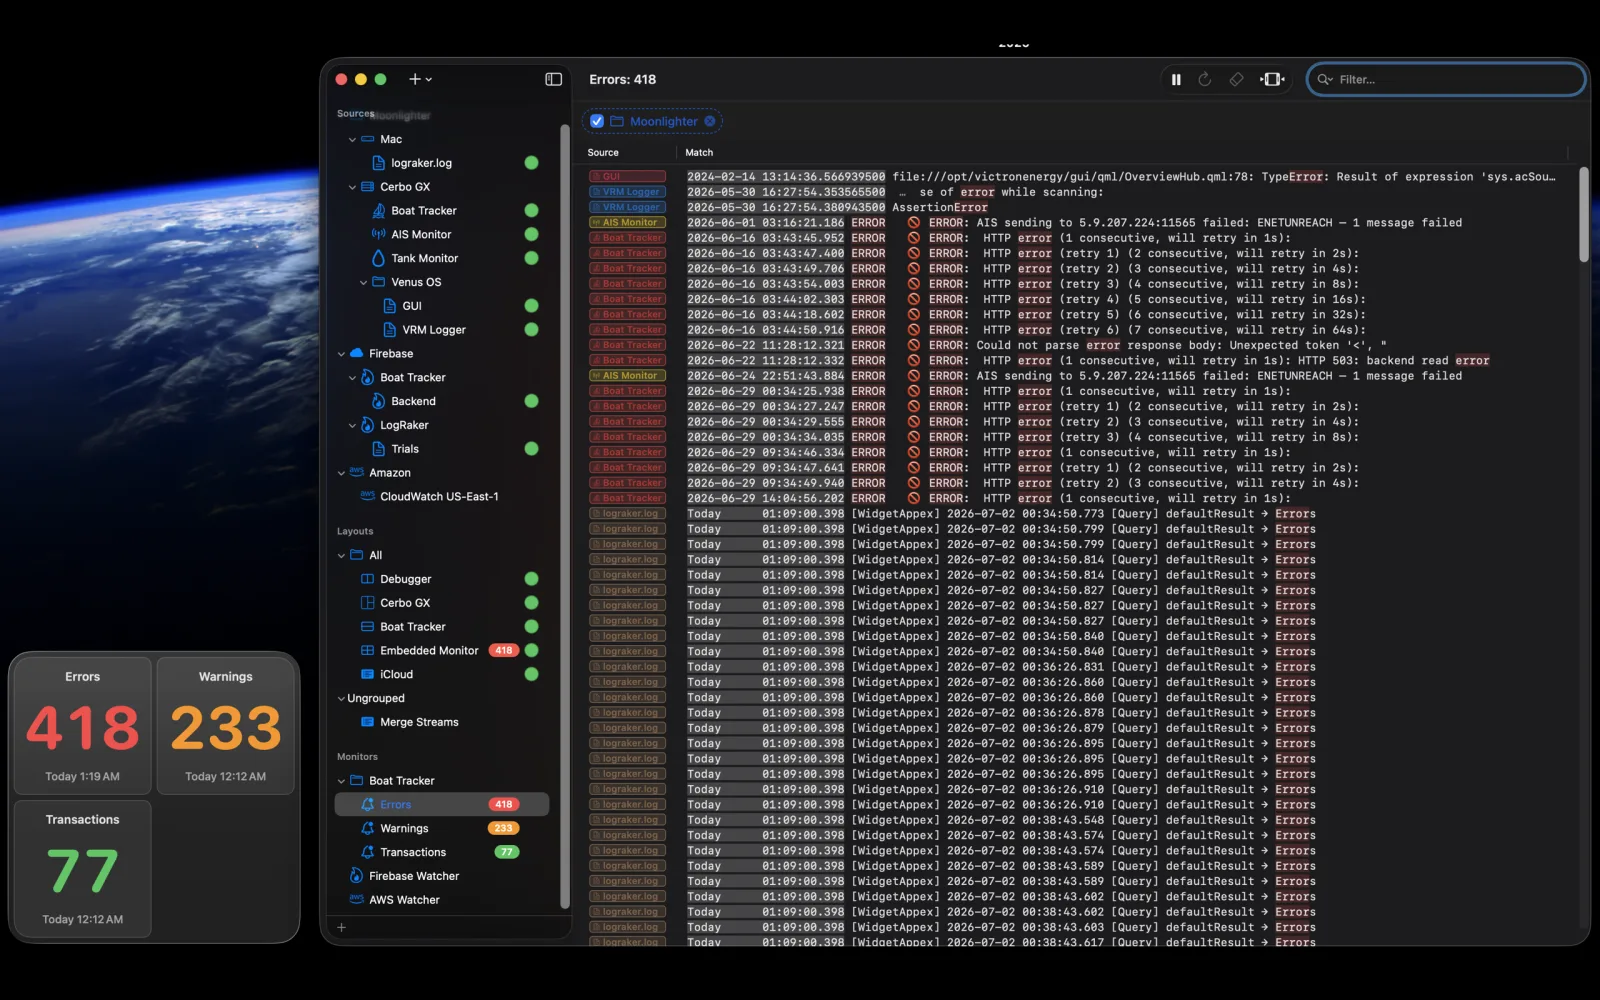Click the Boat Tracker layout icon
The width and height of the screenshot is (1600, 1000).
pyautogui.click(x=367, y=627)
